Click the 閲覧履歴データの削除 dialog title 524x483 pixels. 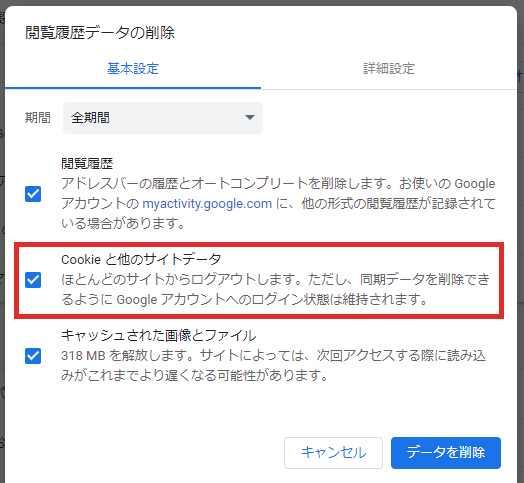point(100,33)
